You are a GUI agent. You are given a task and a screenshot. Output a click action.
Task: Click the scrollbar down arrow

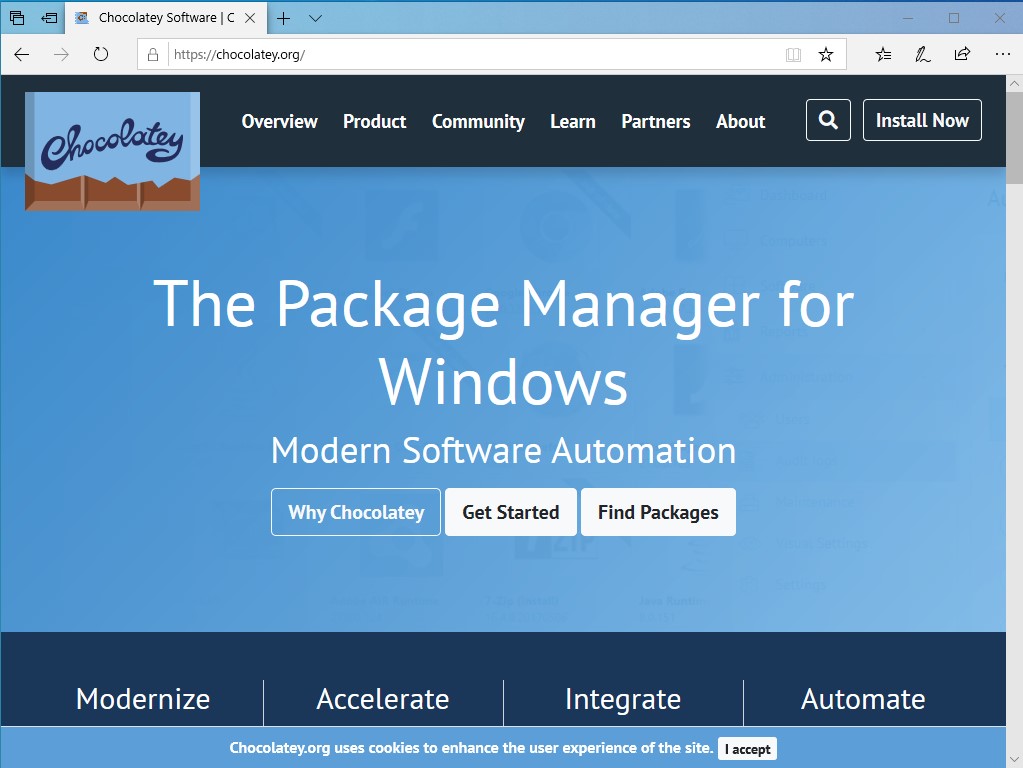(x=1014, y=760)
